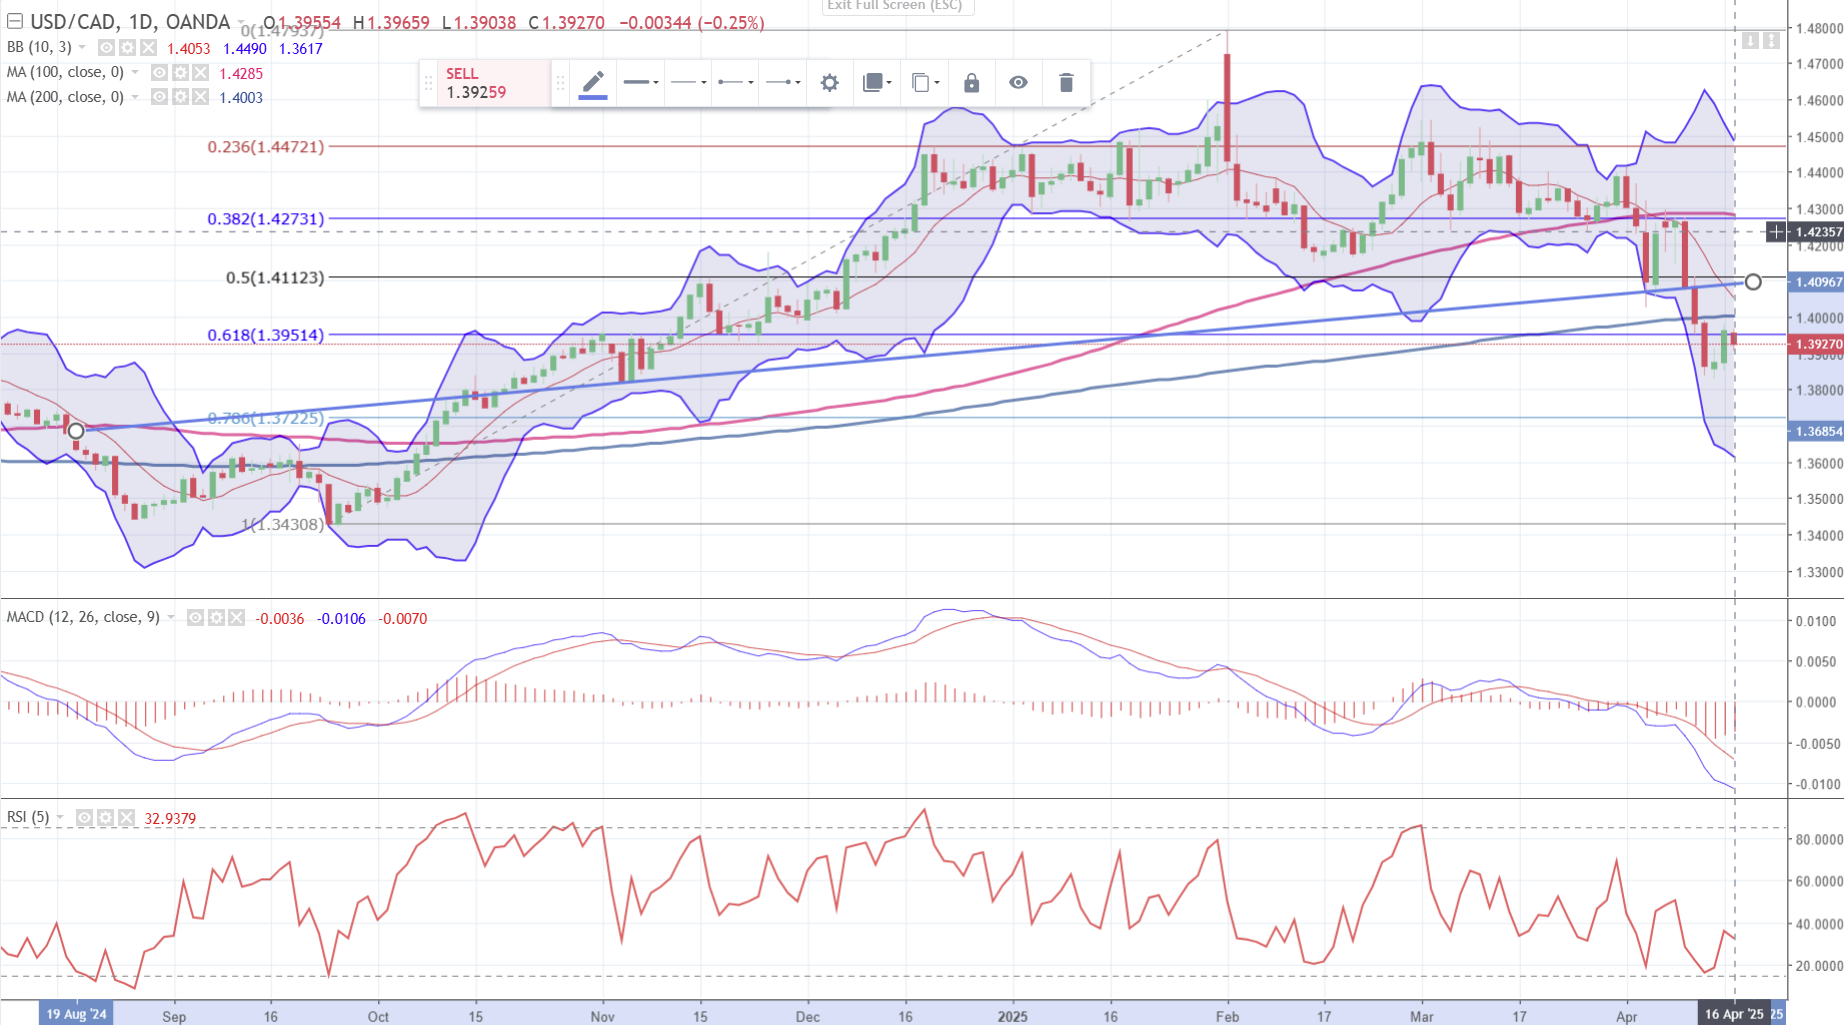Open MACD indicator settings gear
Screen dimensions: 1844x1025
tap(216, 618)
